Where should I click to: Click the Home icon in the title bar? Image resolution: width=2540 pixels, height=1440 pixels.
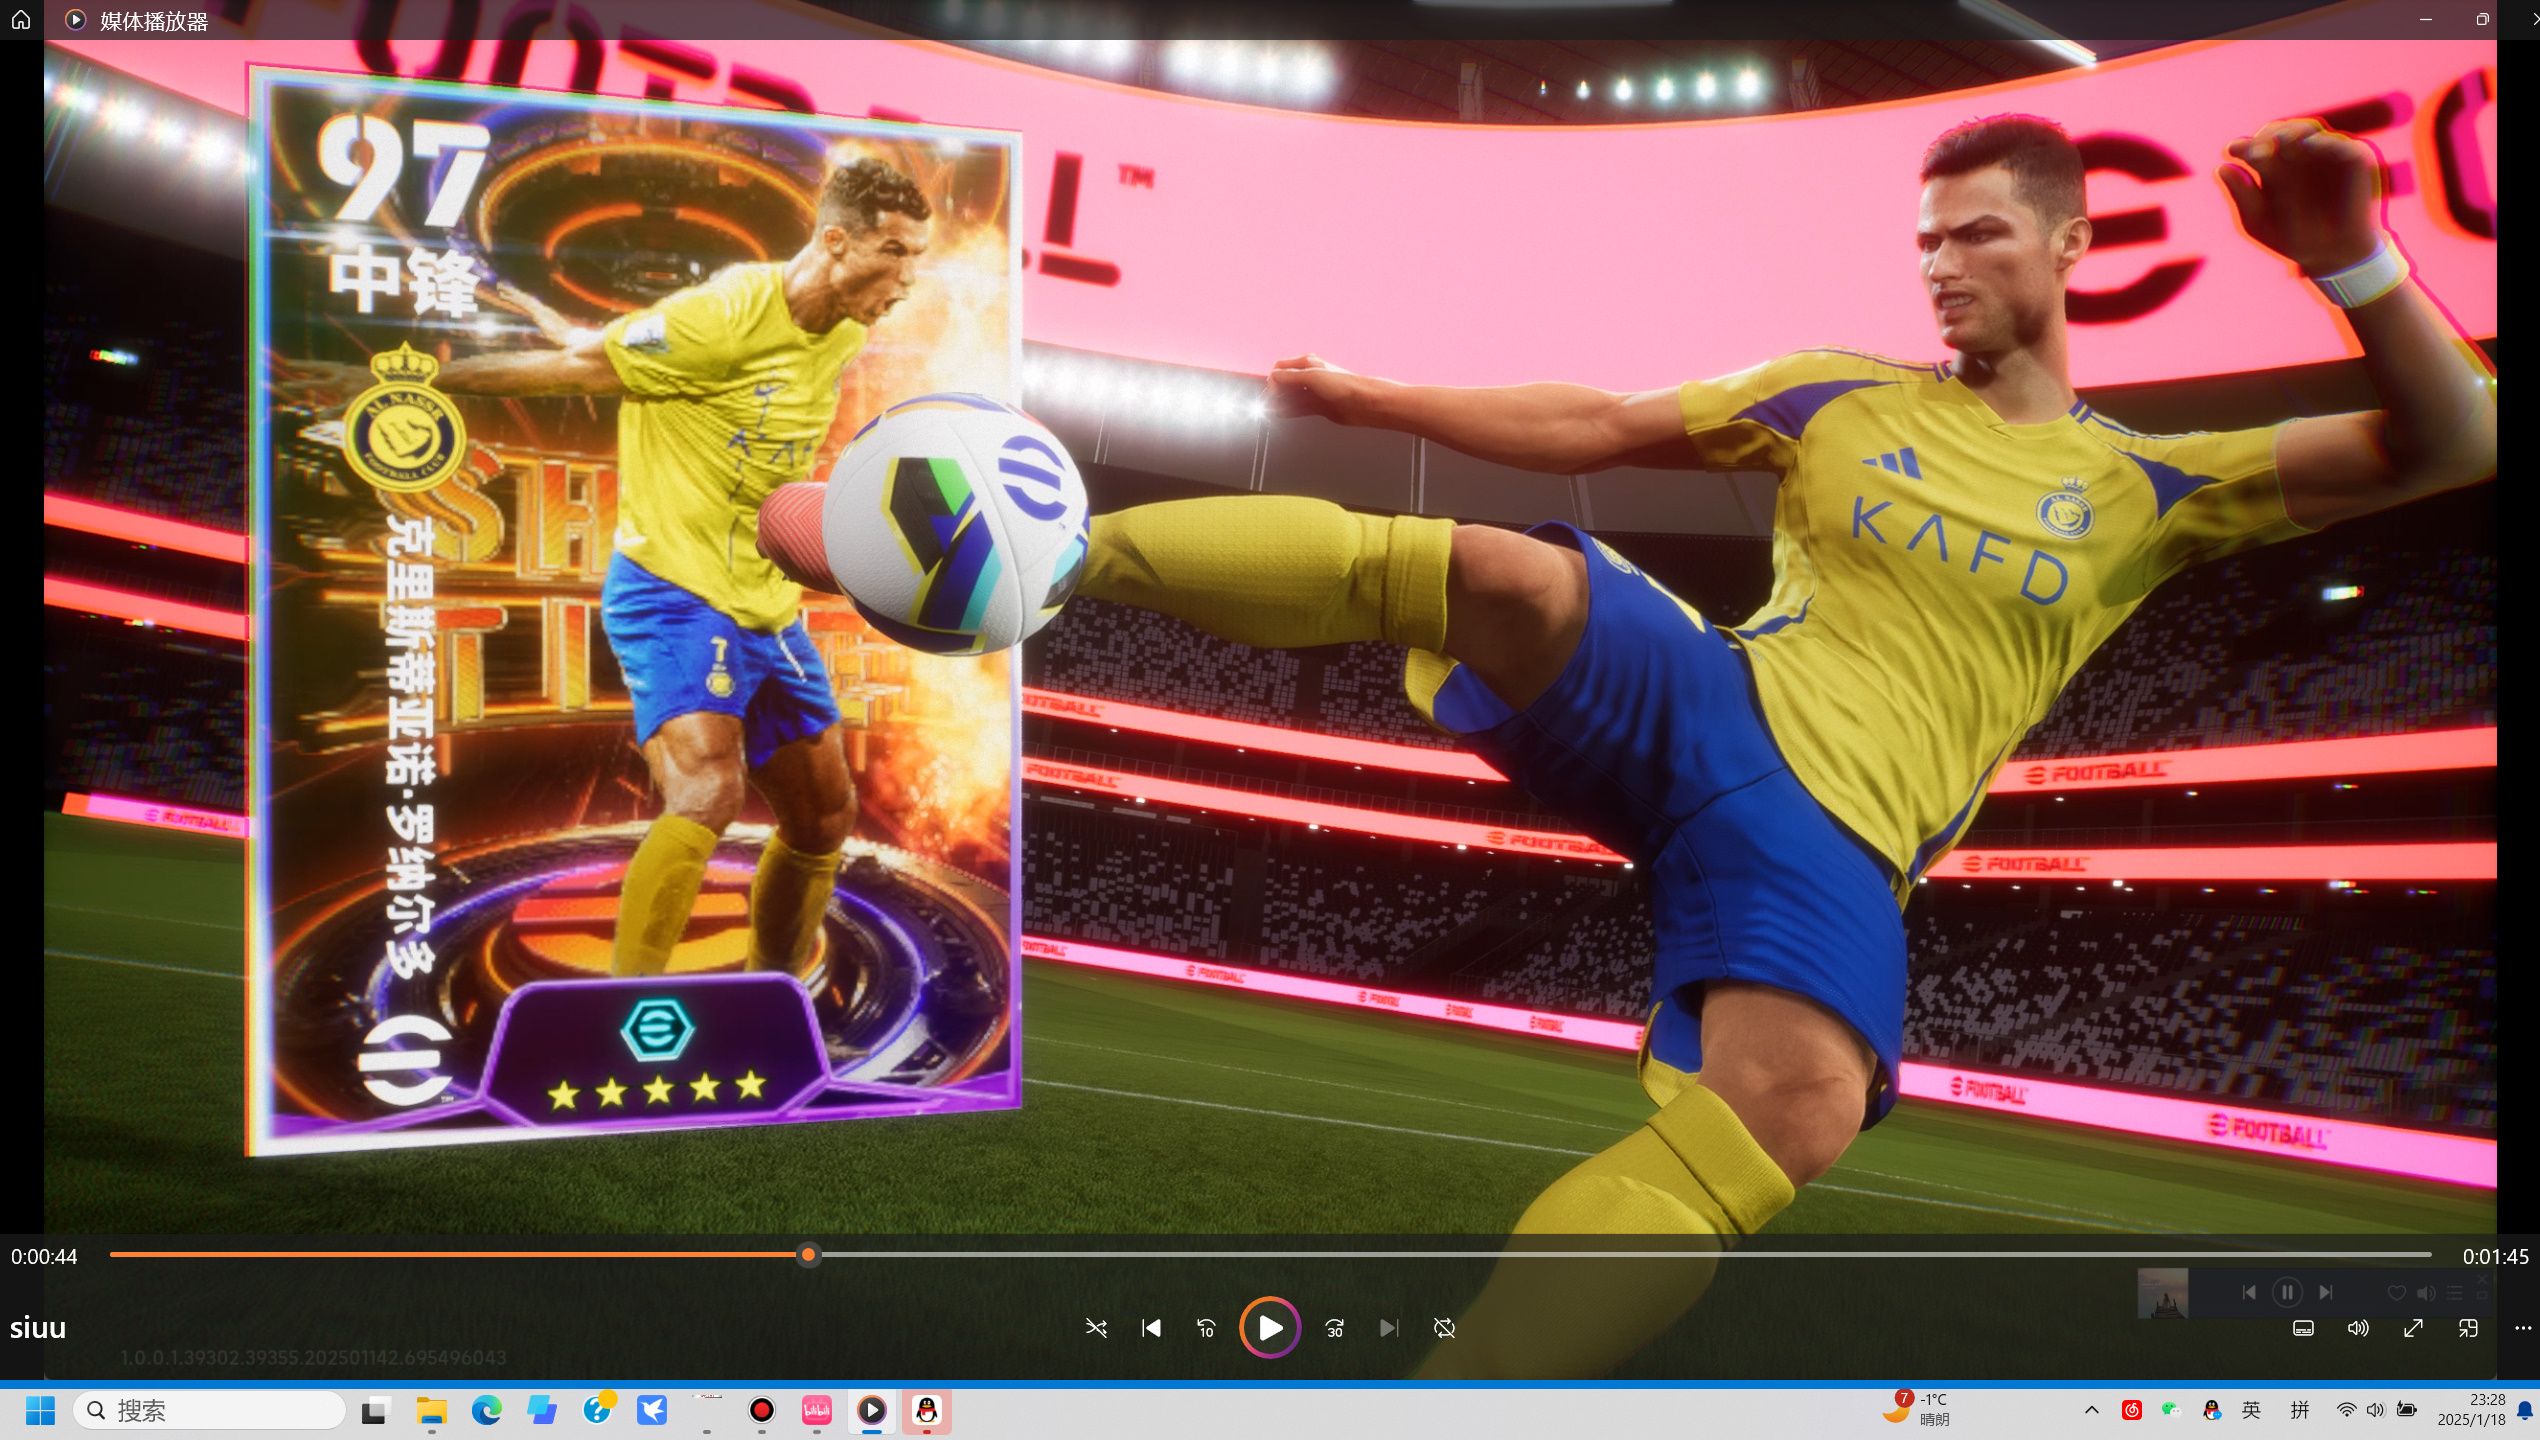21,20
